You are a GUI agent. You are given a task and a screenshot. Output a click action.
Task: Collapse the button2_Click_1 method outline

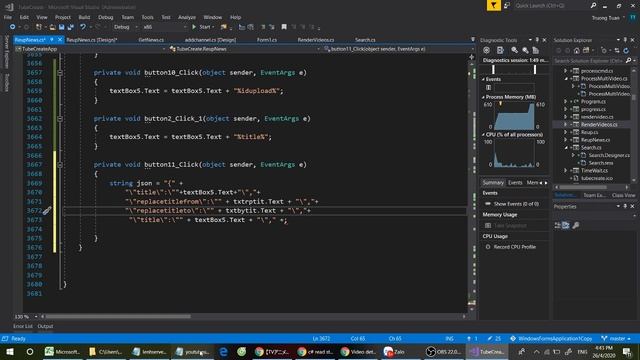tap(60, 119)
